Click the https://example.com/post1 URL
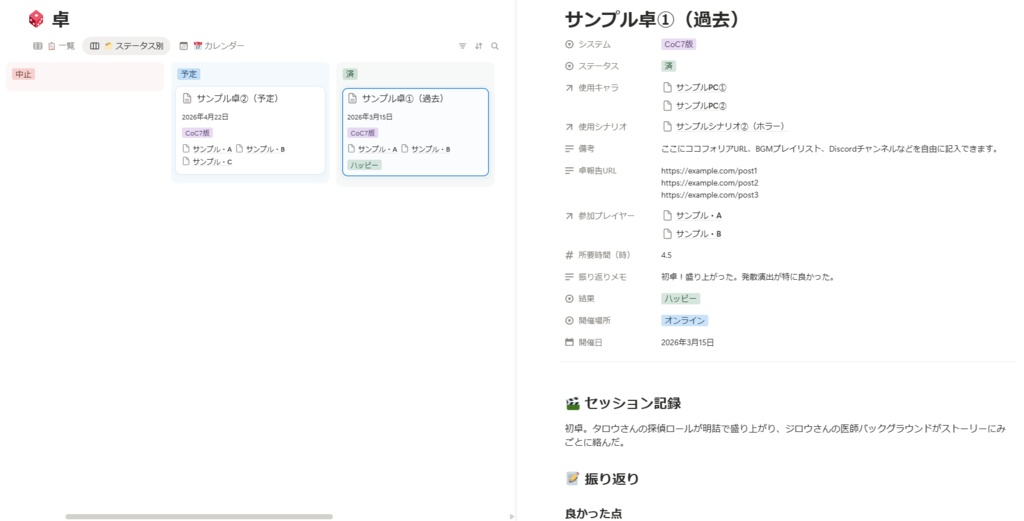Screen dimensions: 1024x521 (709, 171)
